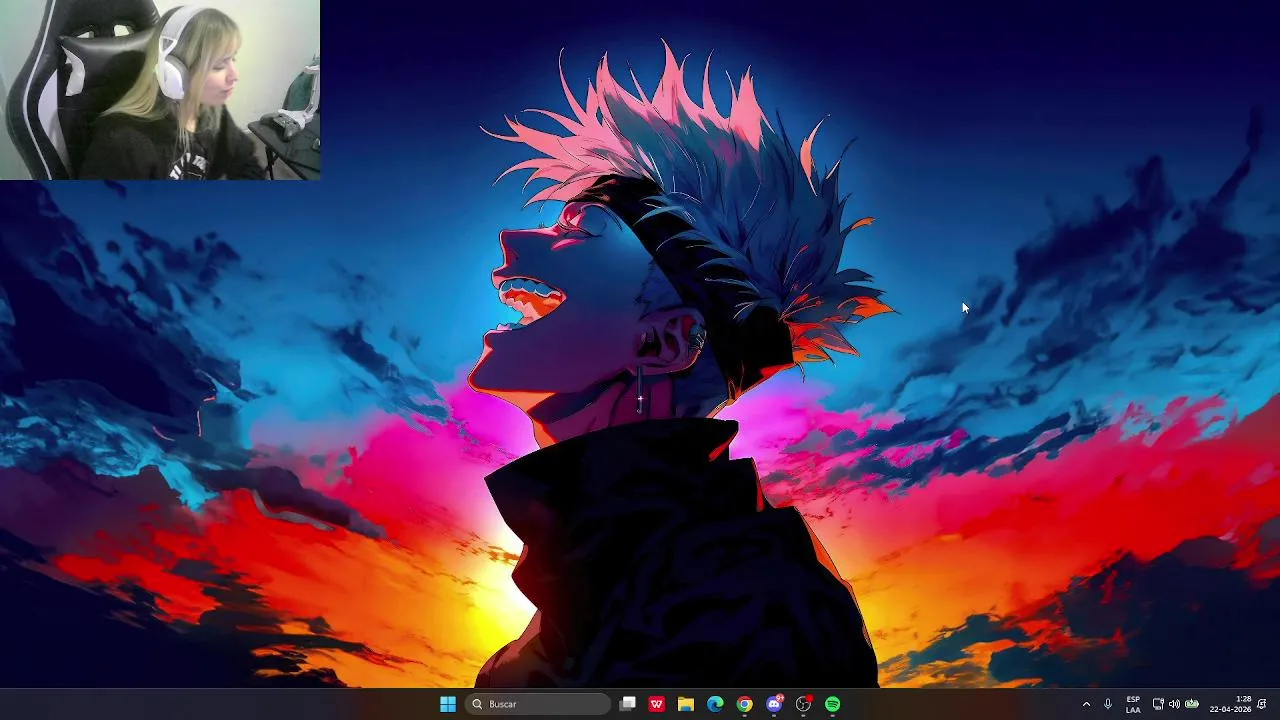This screenshot has height=720, width=1280.
Task: Open the Windows Start menu
Action: click(448, 704)
